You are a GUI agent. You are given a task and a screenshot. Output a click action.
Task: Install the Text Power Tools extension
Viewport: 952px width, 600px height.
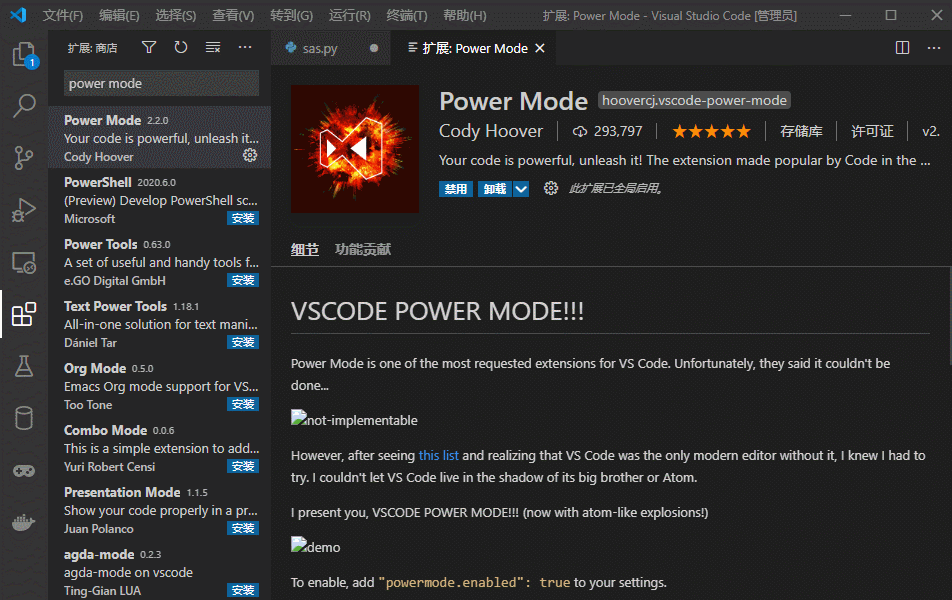click(243, 342)
